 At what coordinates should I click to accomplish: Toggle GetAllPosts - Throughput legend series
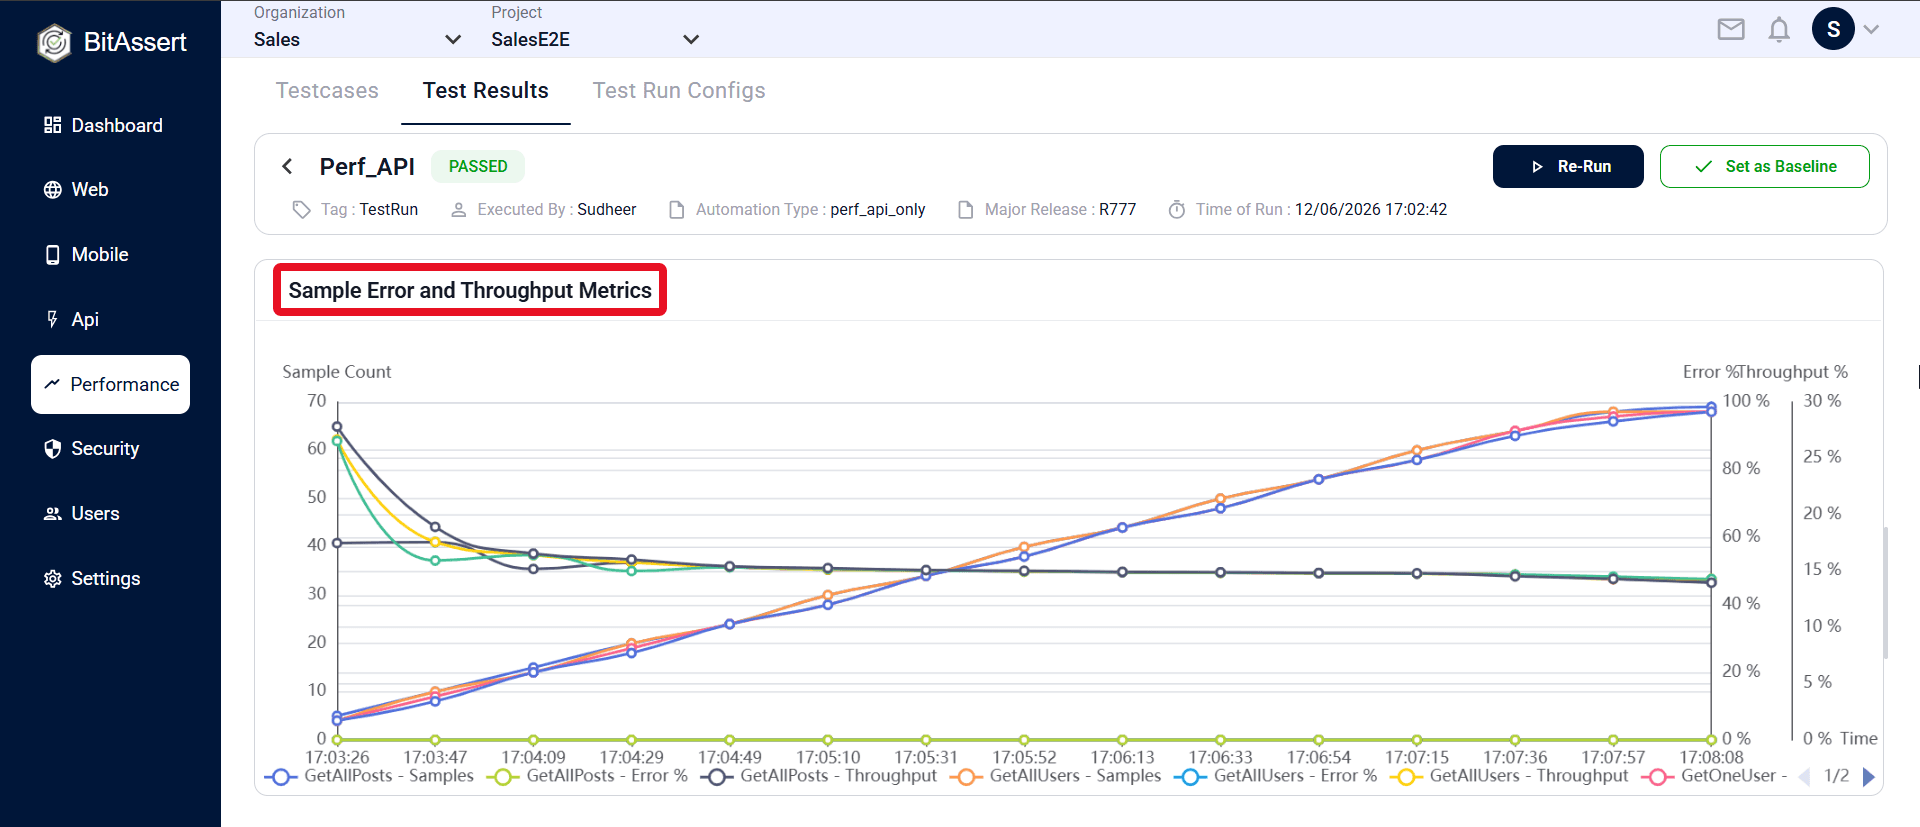coord(819,776)
